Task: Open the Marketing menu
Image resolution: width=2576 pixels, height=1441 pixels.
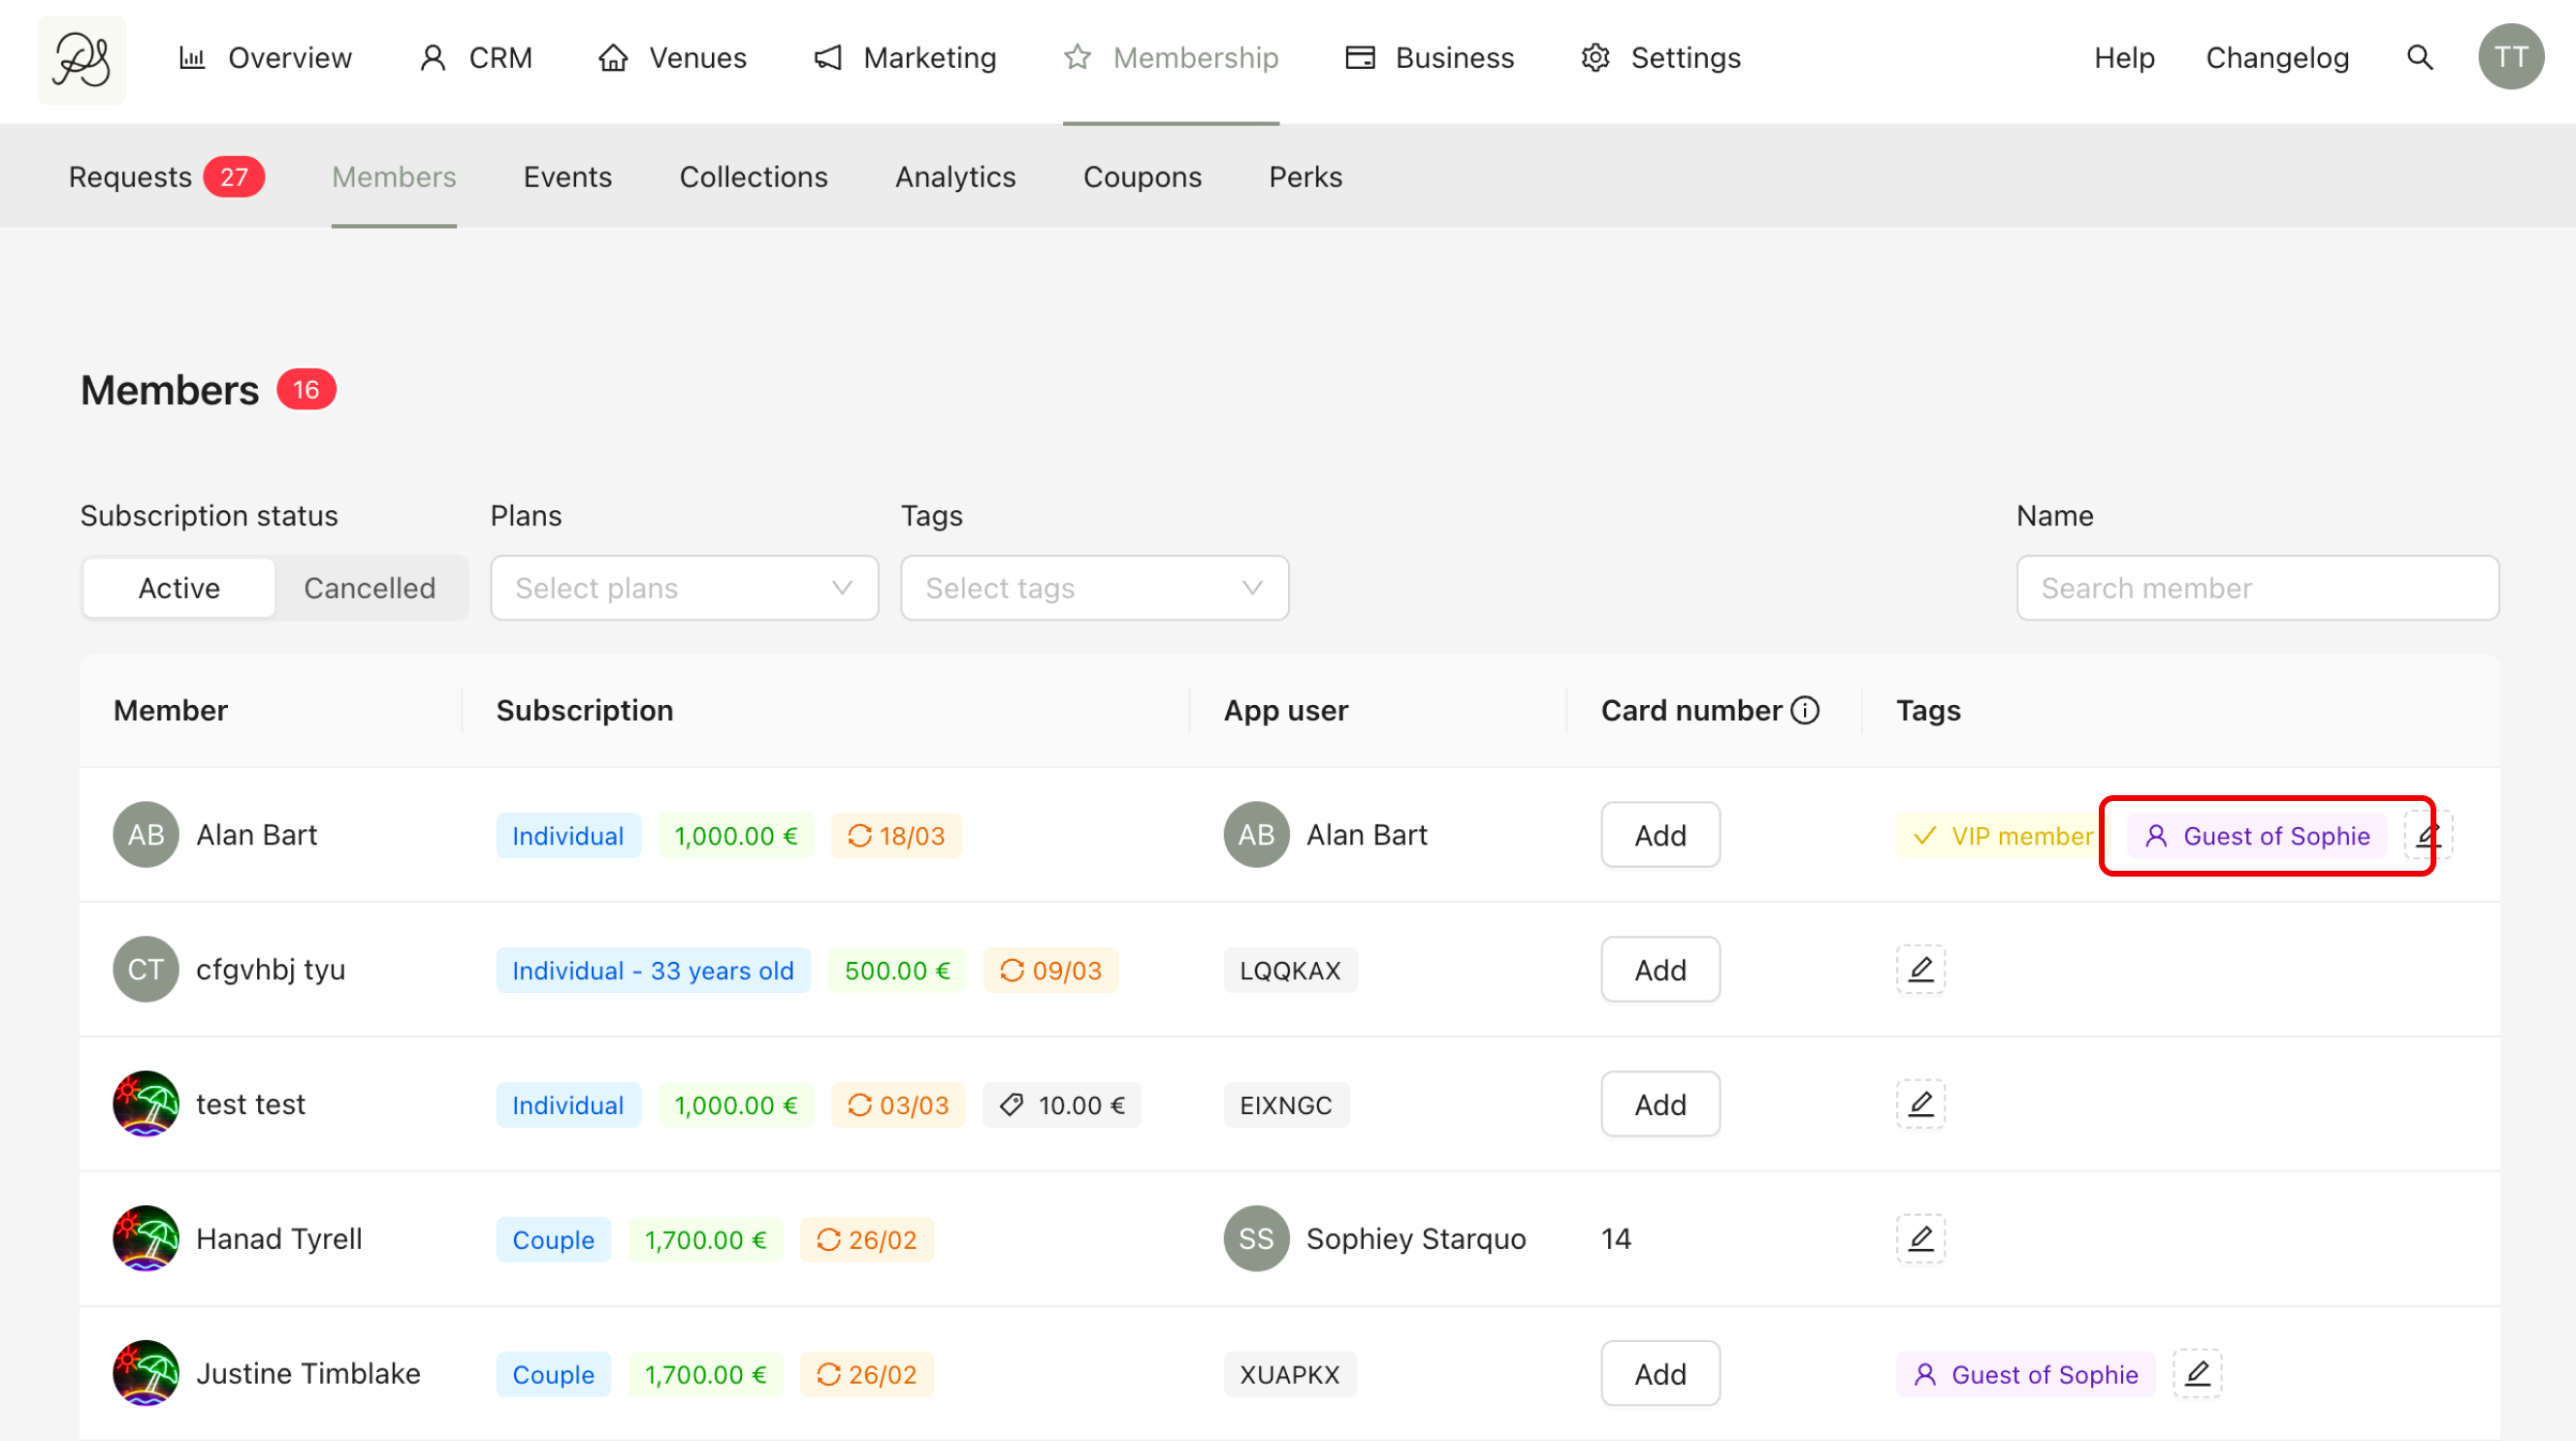Action: (x=905, y=58)
